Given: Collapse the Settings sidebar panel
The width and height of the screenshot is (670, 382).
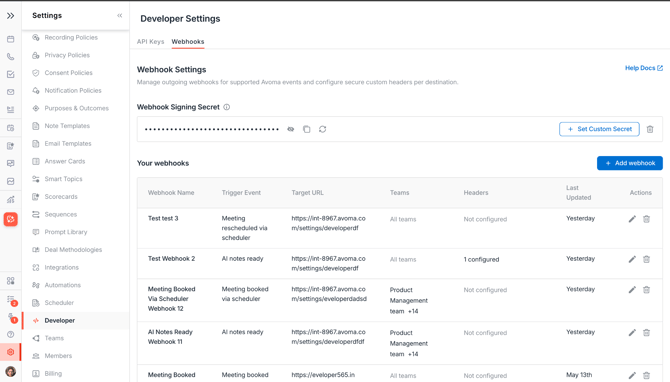Looking at the screenshot, I should click(x=120, y=15).
